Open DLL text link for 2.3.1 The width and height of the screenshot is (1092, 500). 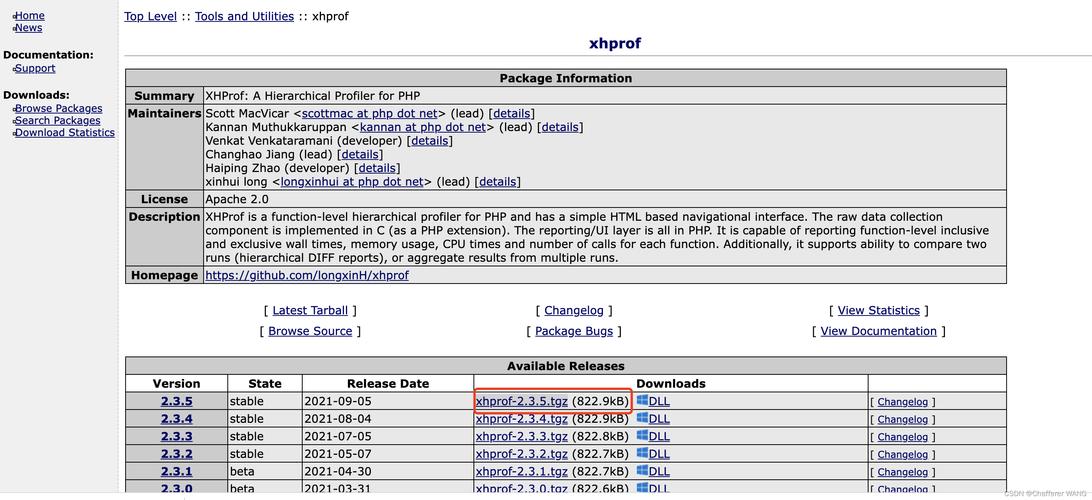tap(659, 472)
